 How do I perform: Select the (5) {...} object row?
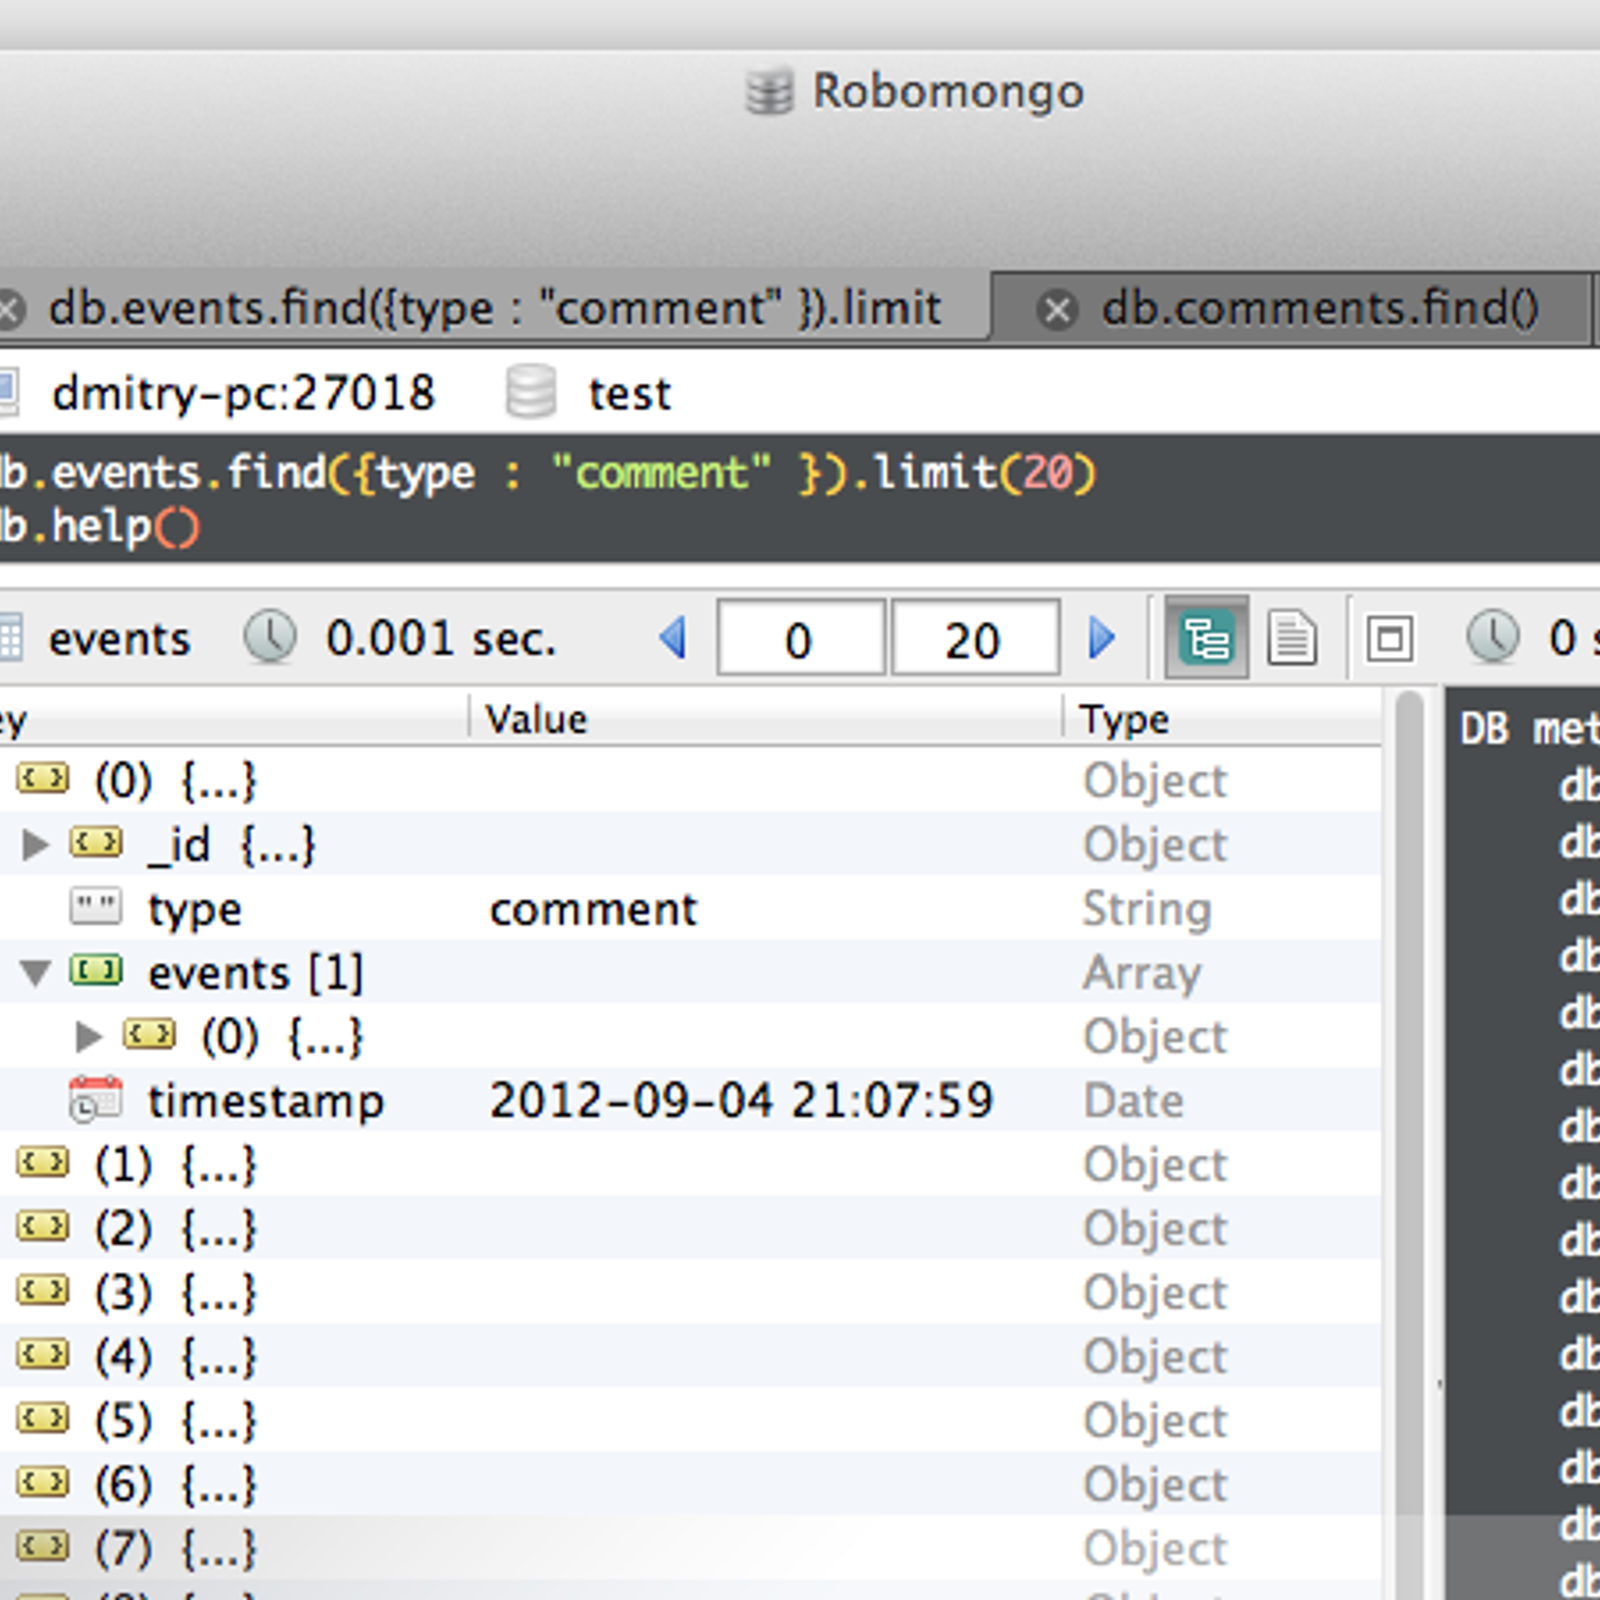coord(690,1420)
